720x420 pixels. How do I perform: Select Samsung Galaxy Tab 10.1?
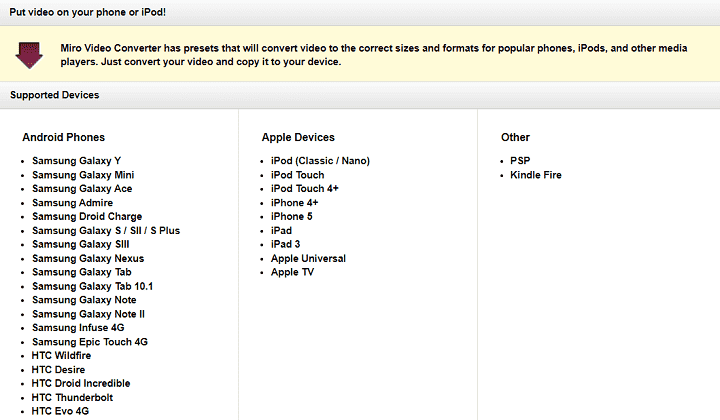[x=92, y=286]
